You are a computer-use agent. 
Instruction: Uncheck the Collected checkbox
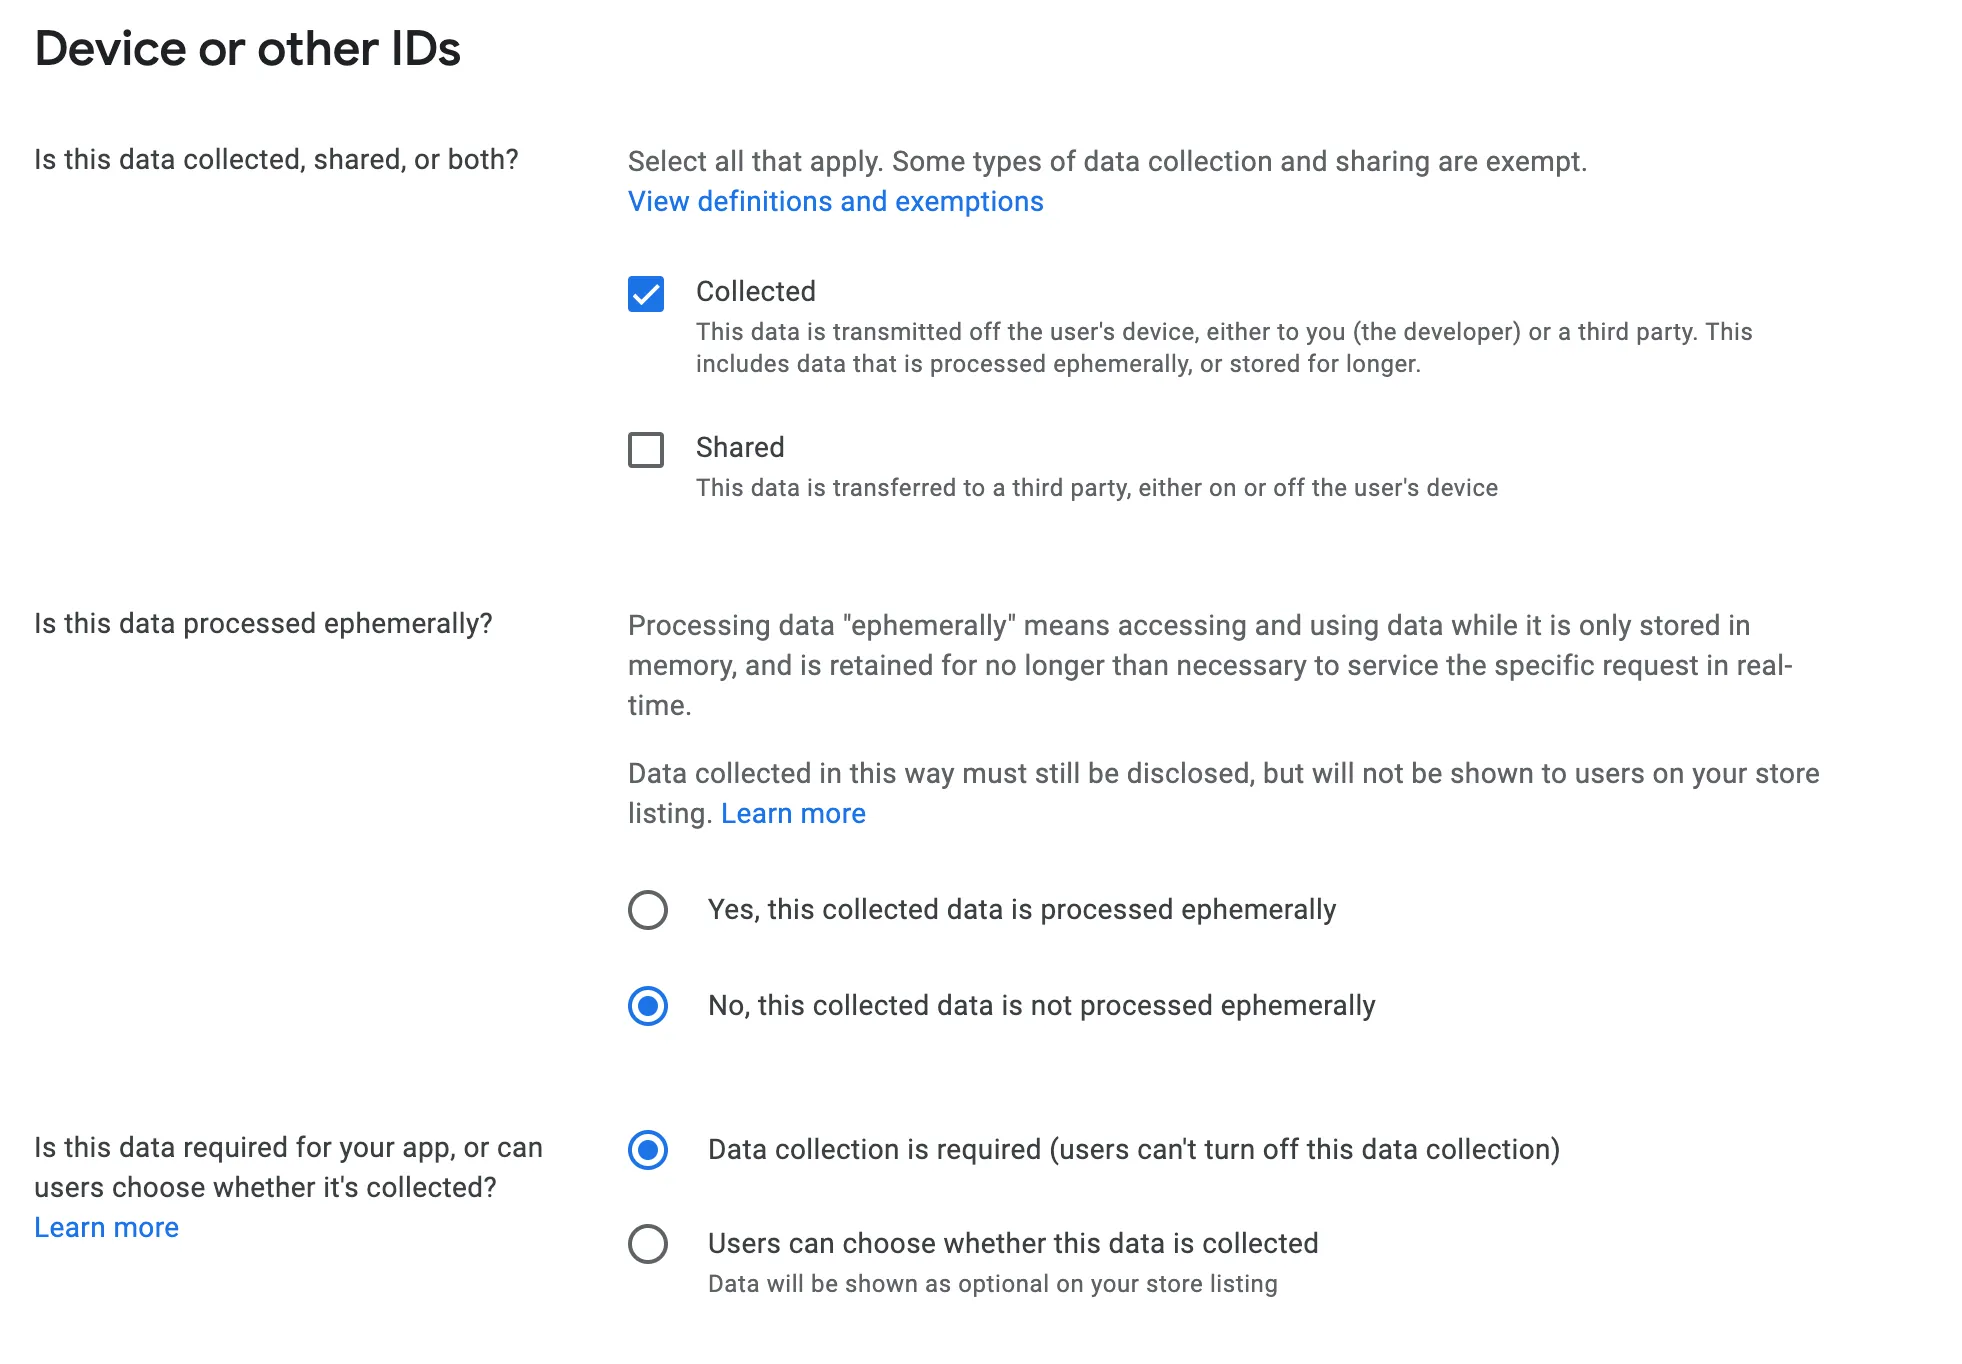(646, 294)
